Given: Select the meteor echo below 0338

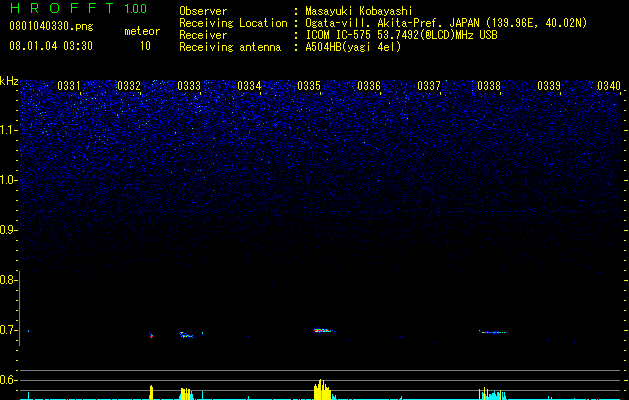Looking at the screenshot, I should tap(493, 332).
